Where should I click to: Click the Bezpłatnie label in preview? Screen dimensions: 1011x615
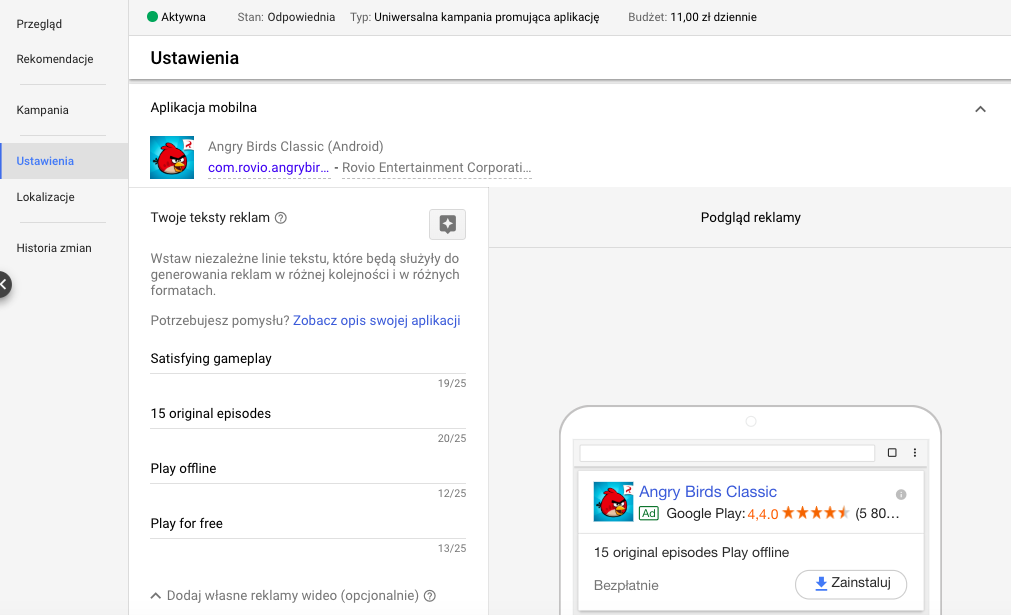(626, 585)
